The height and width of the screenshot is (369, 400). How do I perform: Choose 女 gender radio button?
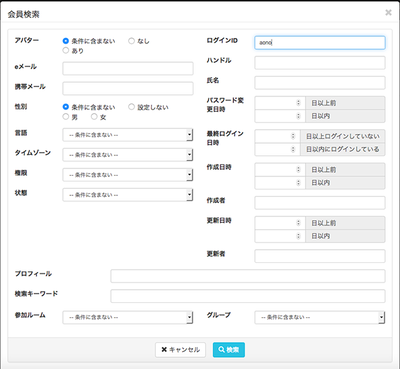click(x=94, y=117)
